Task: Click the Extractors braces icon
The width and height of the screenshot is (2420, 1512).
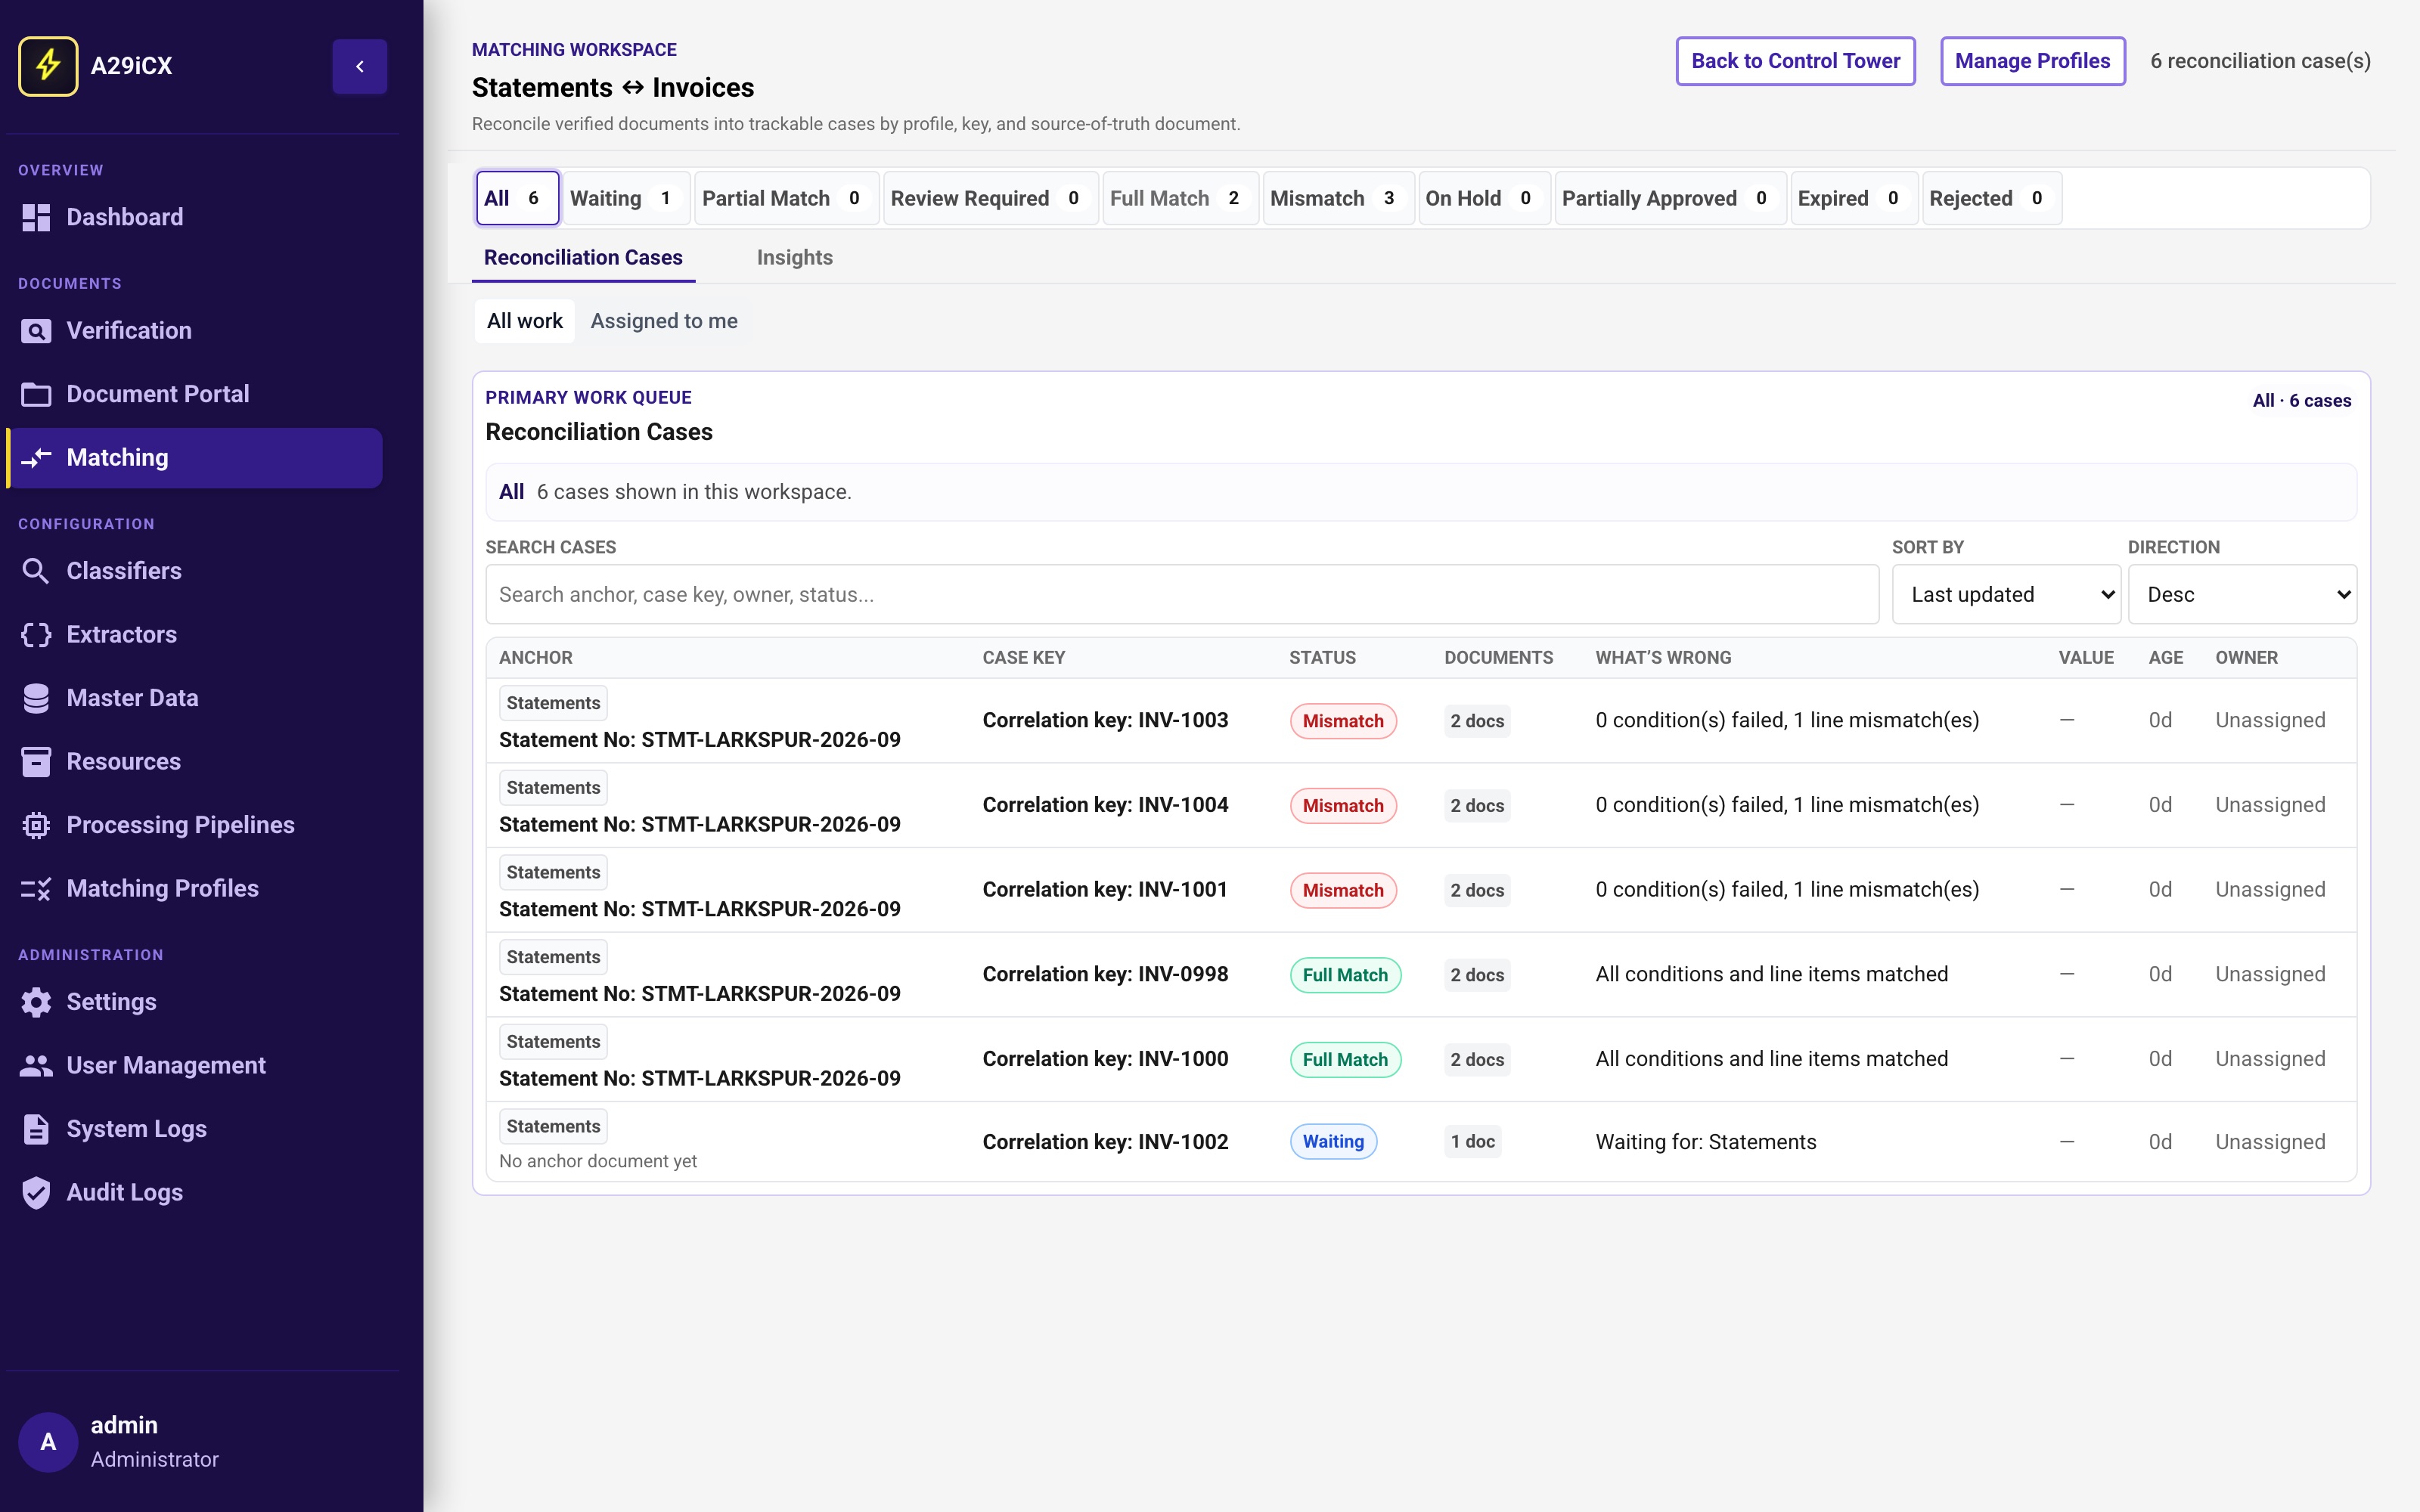Action: click(x=36, y=635)
